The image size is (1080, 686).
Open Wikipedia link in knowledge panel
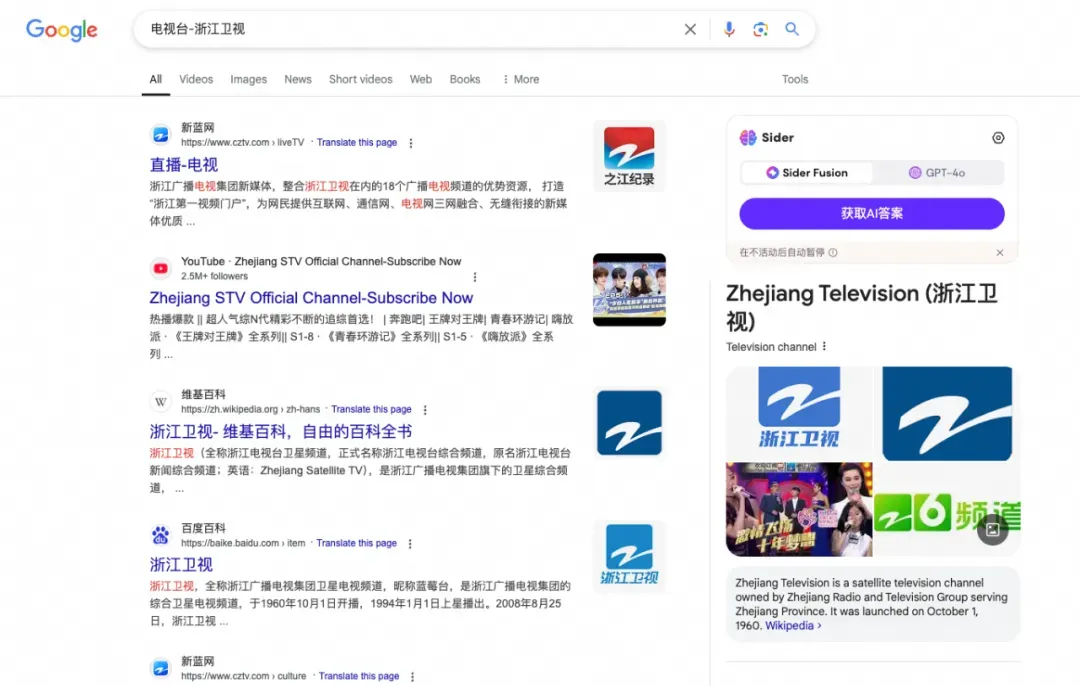tap(793, 625)
